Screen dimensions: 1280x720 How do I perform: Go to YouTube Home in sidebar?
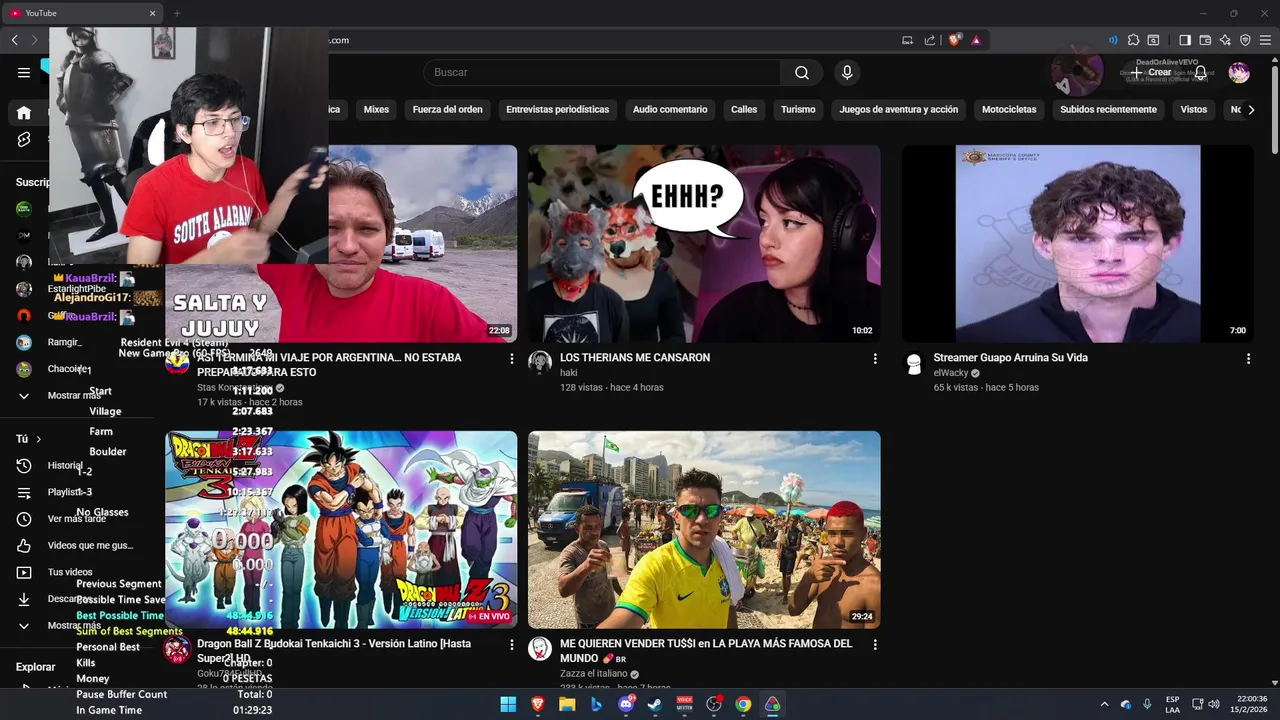[24, 113]
